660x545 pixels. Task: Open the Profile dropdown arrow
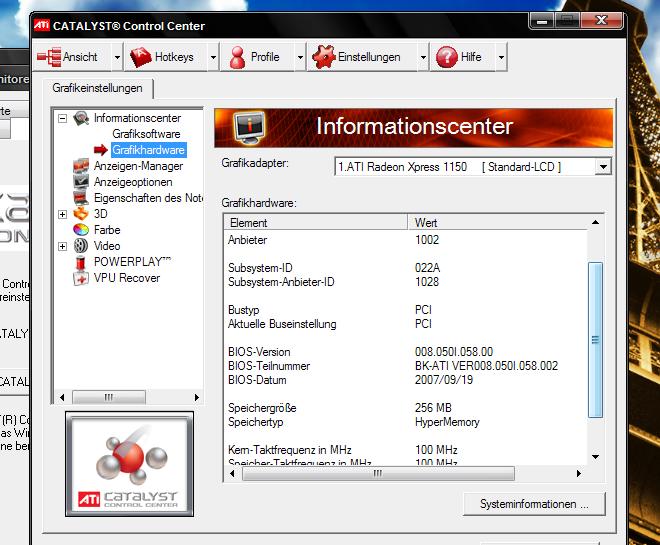click(301, 57)
